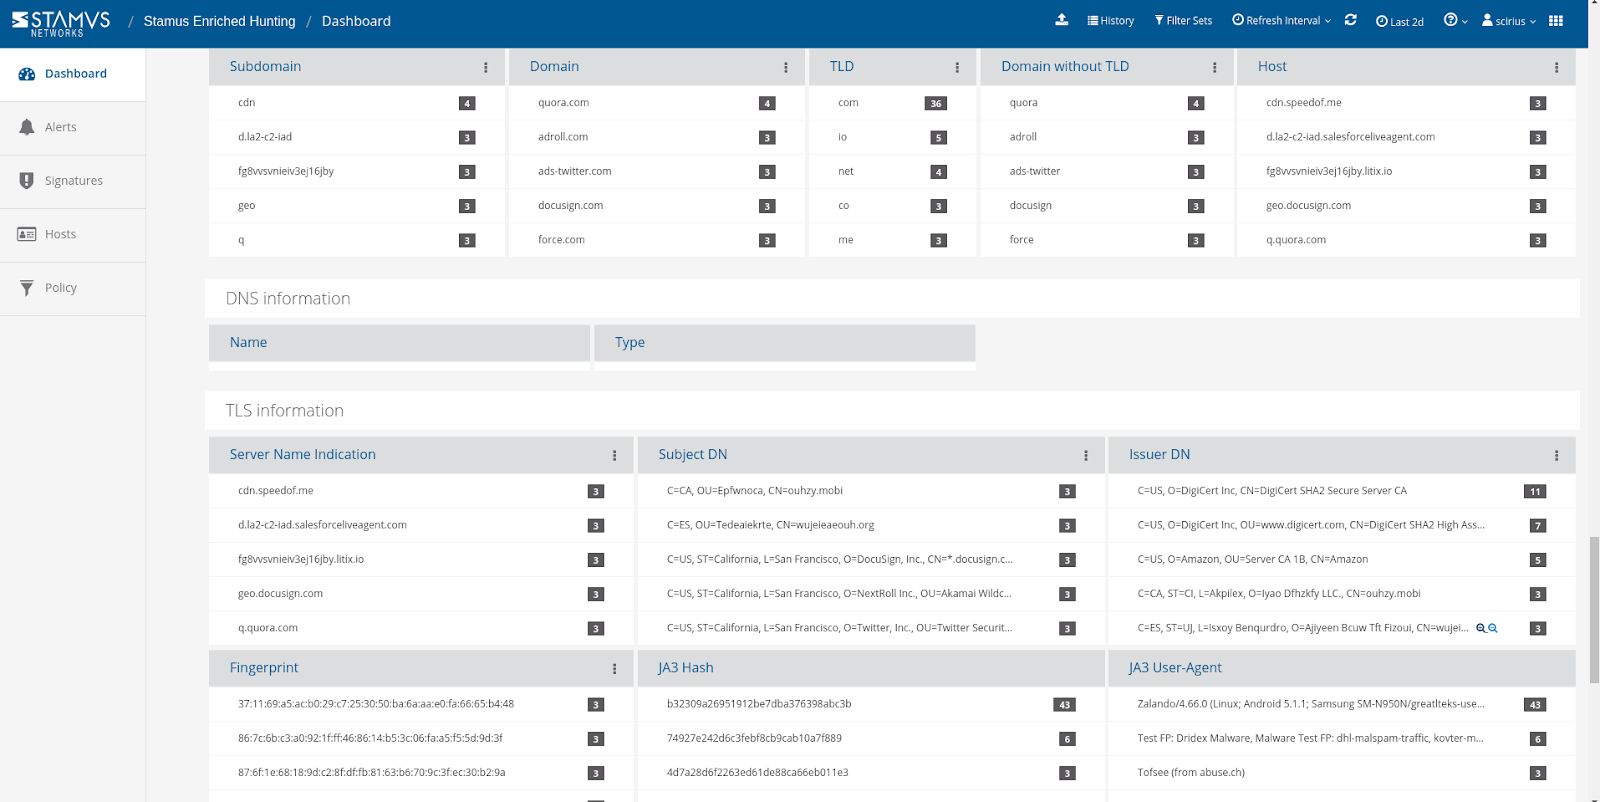Open Issuer DN kebab menu
Image resolution: width=1600 pixels, height=802 pixels.
pos(1556,455)
